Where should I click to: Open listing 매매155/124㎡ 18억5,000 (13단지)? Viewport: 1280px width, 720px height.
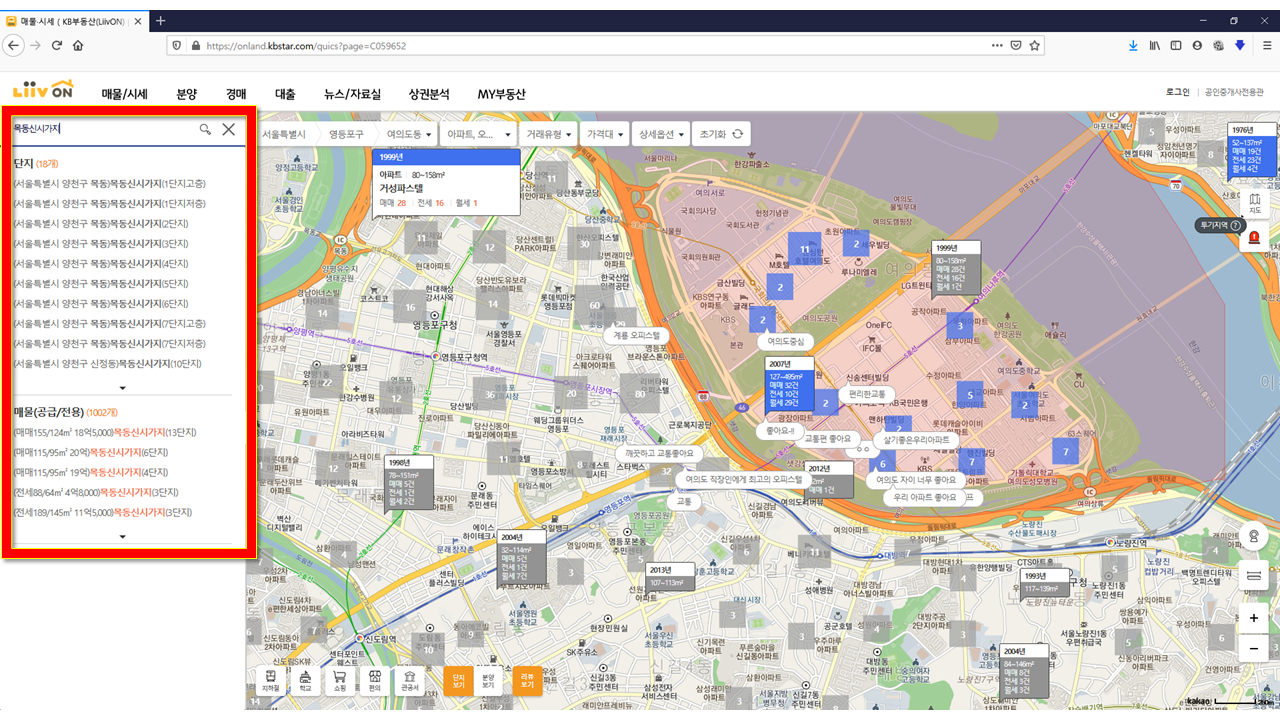pos(105,432)
